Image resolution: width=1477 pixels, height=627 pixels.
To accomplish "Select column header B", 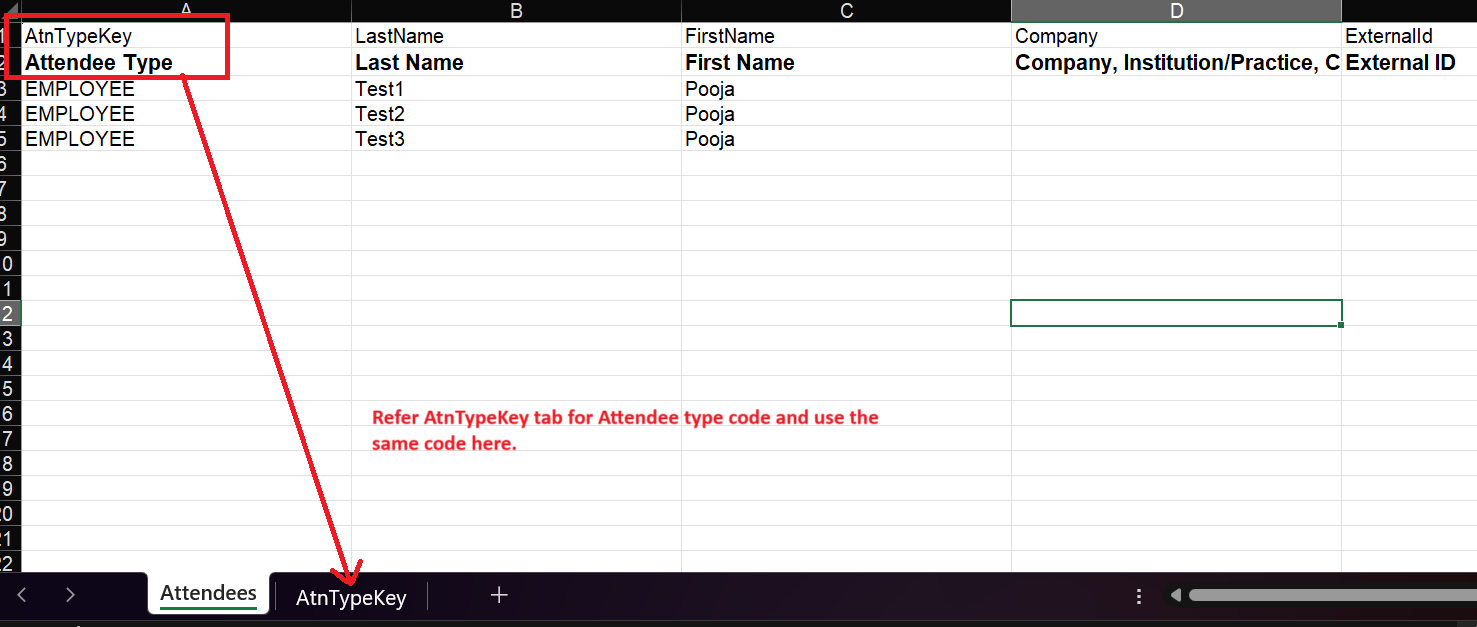I will 516,11.
